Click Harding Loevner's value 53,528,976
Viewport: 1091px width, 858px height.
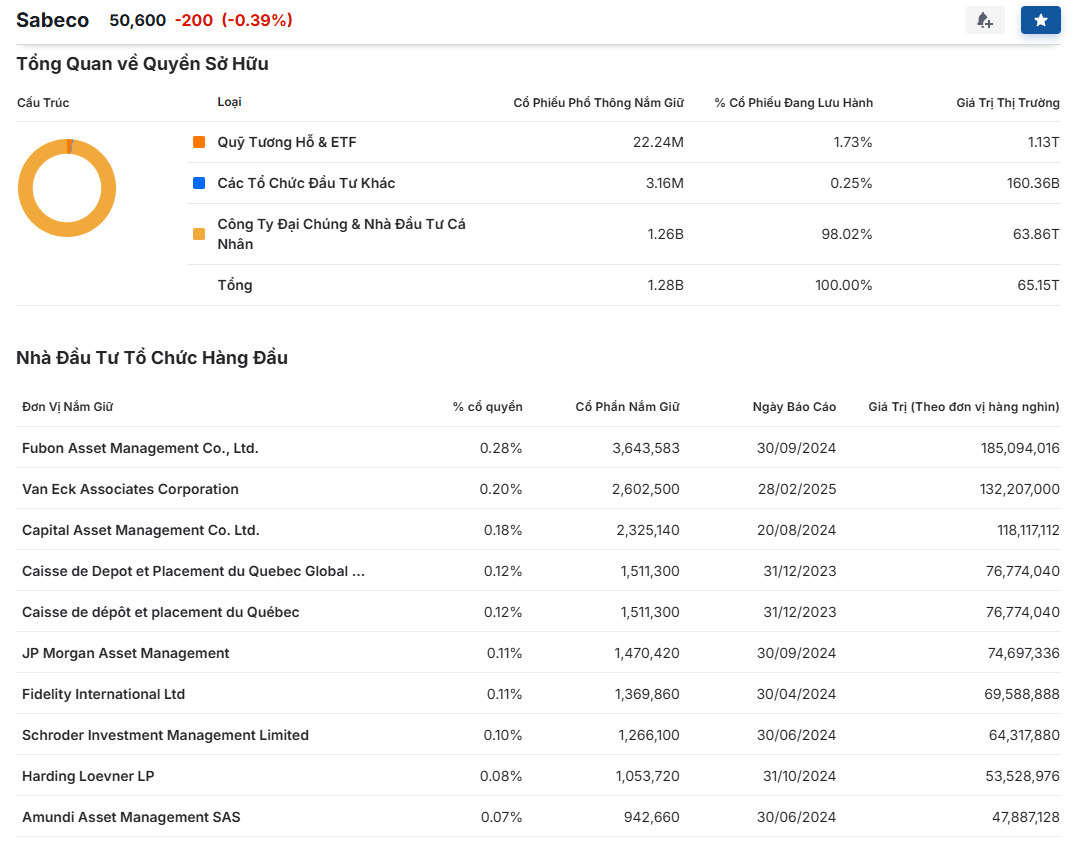[x=1023, y=777]
